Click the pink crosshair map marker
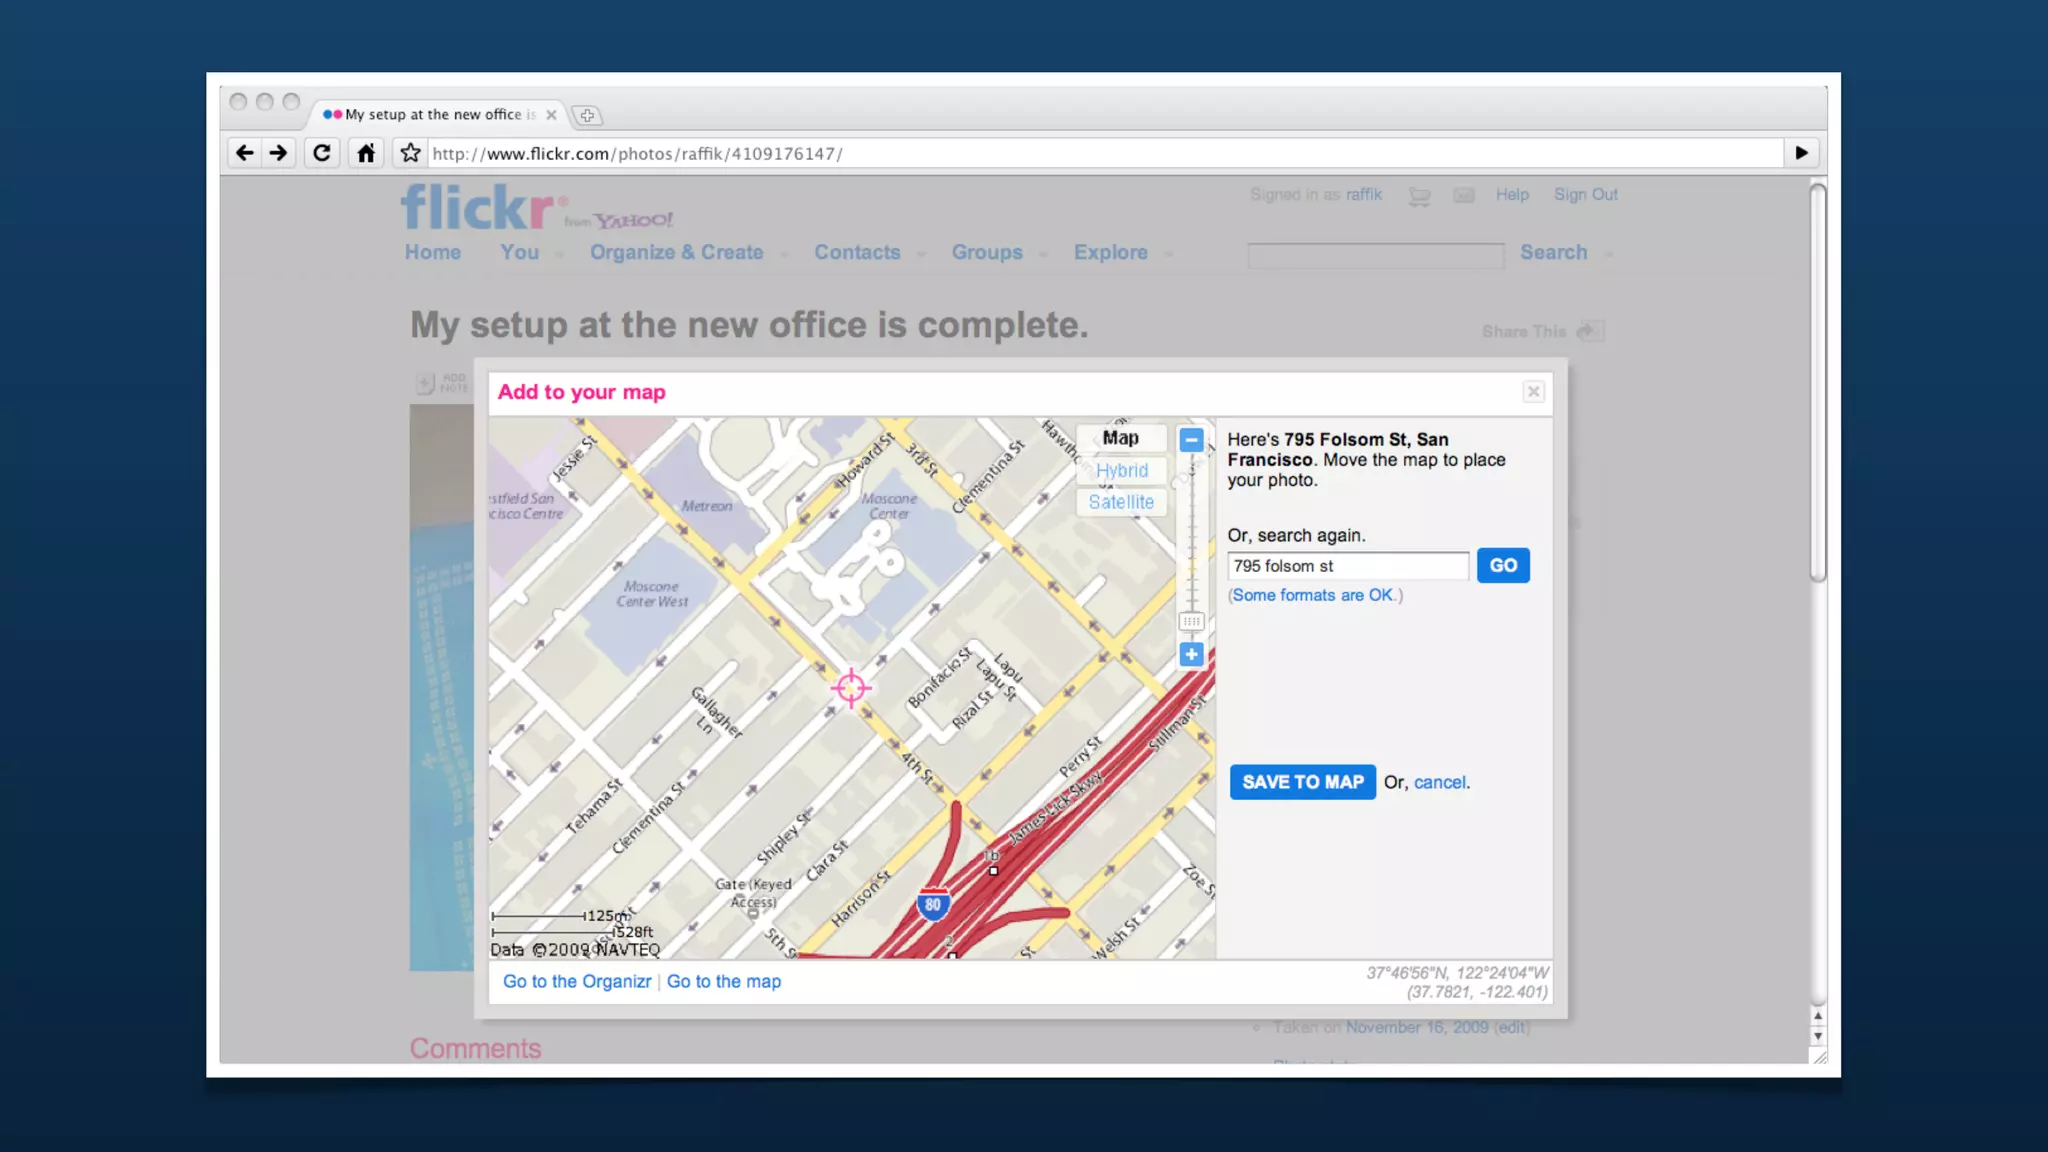Viewport: 2048px width, 1152px height. tap(851, 688)
